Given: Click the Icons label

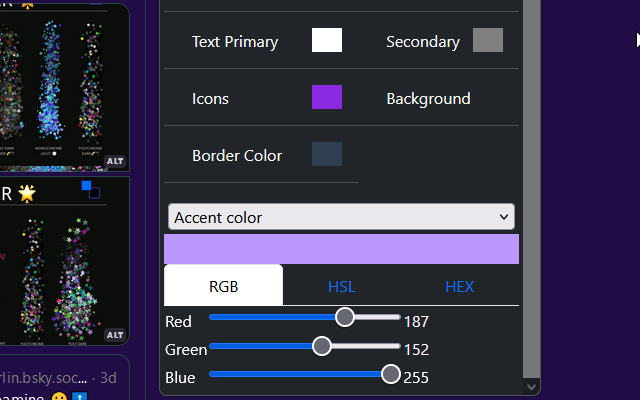Looking at the screenshot, I should click(x=210, y=99).
